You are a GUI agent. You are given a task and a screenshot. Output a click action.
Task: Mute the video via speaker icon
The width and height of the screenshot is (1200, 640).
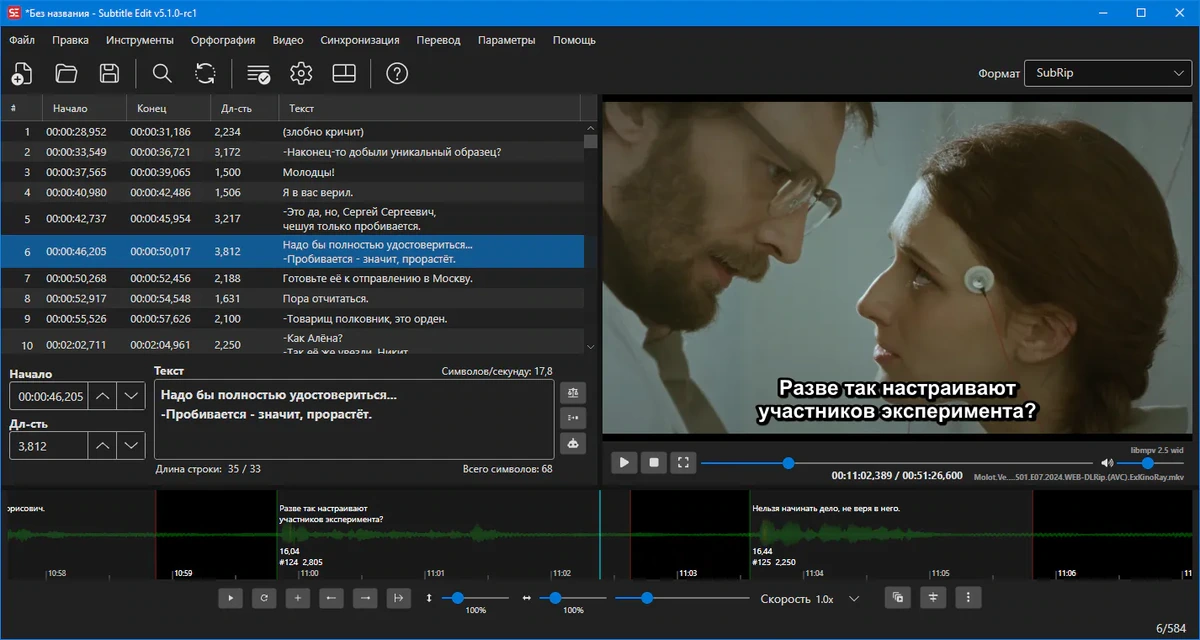[x=1107, y=463]
